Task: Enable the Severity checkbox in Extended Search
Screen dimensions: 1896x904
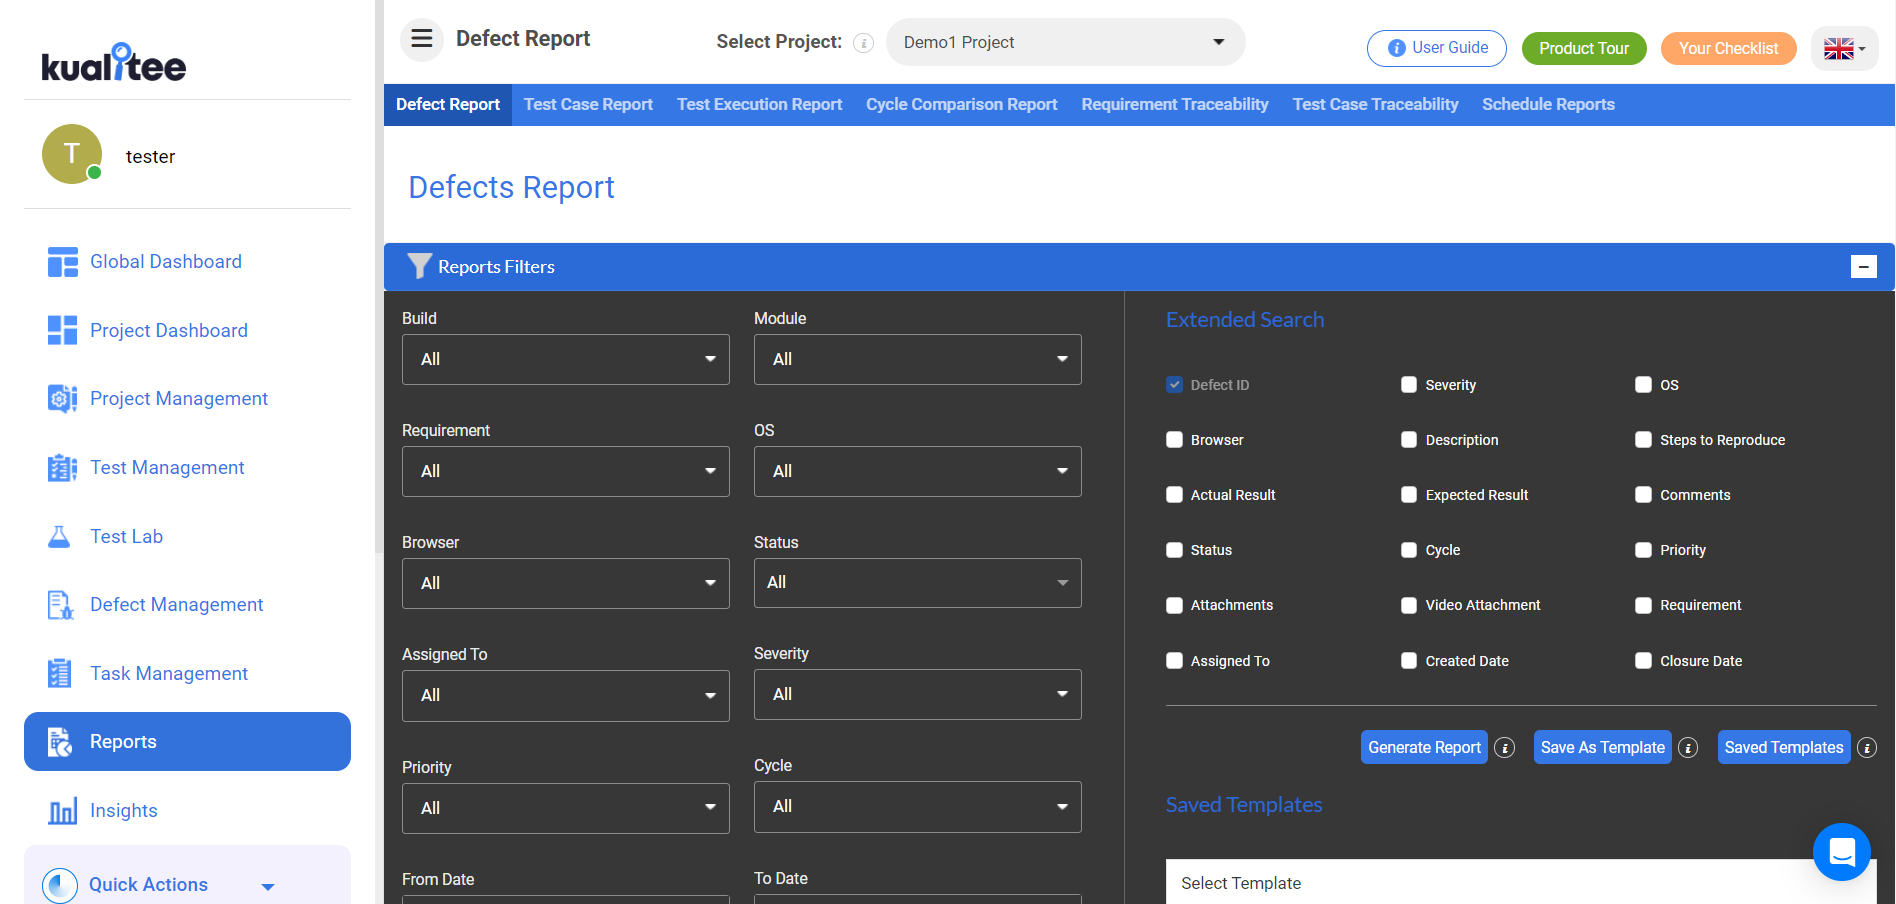Action: 1409,385
